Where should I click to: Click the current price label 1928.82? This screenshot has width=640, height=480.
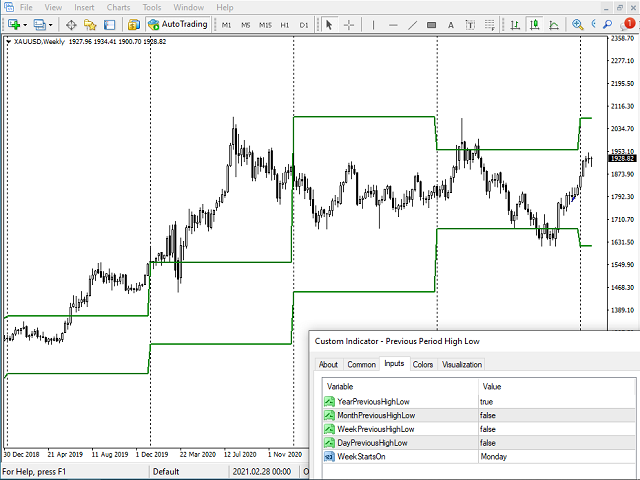(x=622, y=158)
